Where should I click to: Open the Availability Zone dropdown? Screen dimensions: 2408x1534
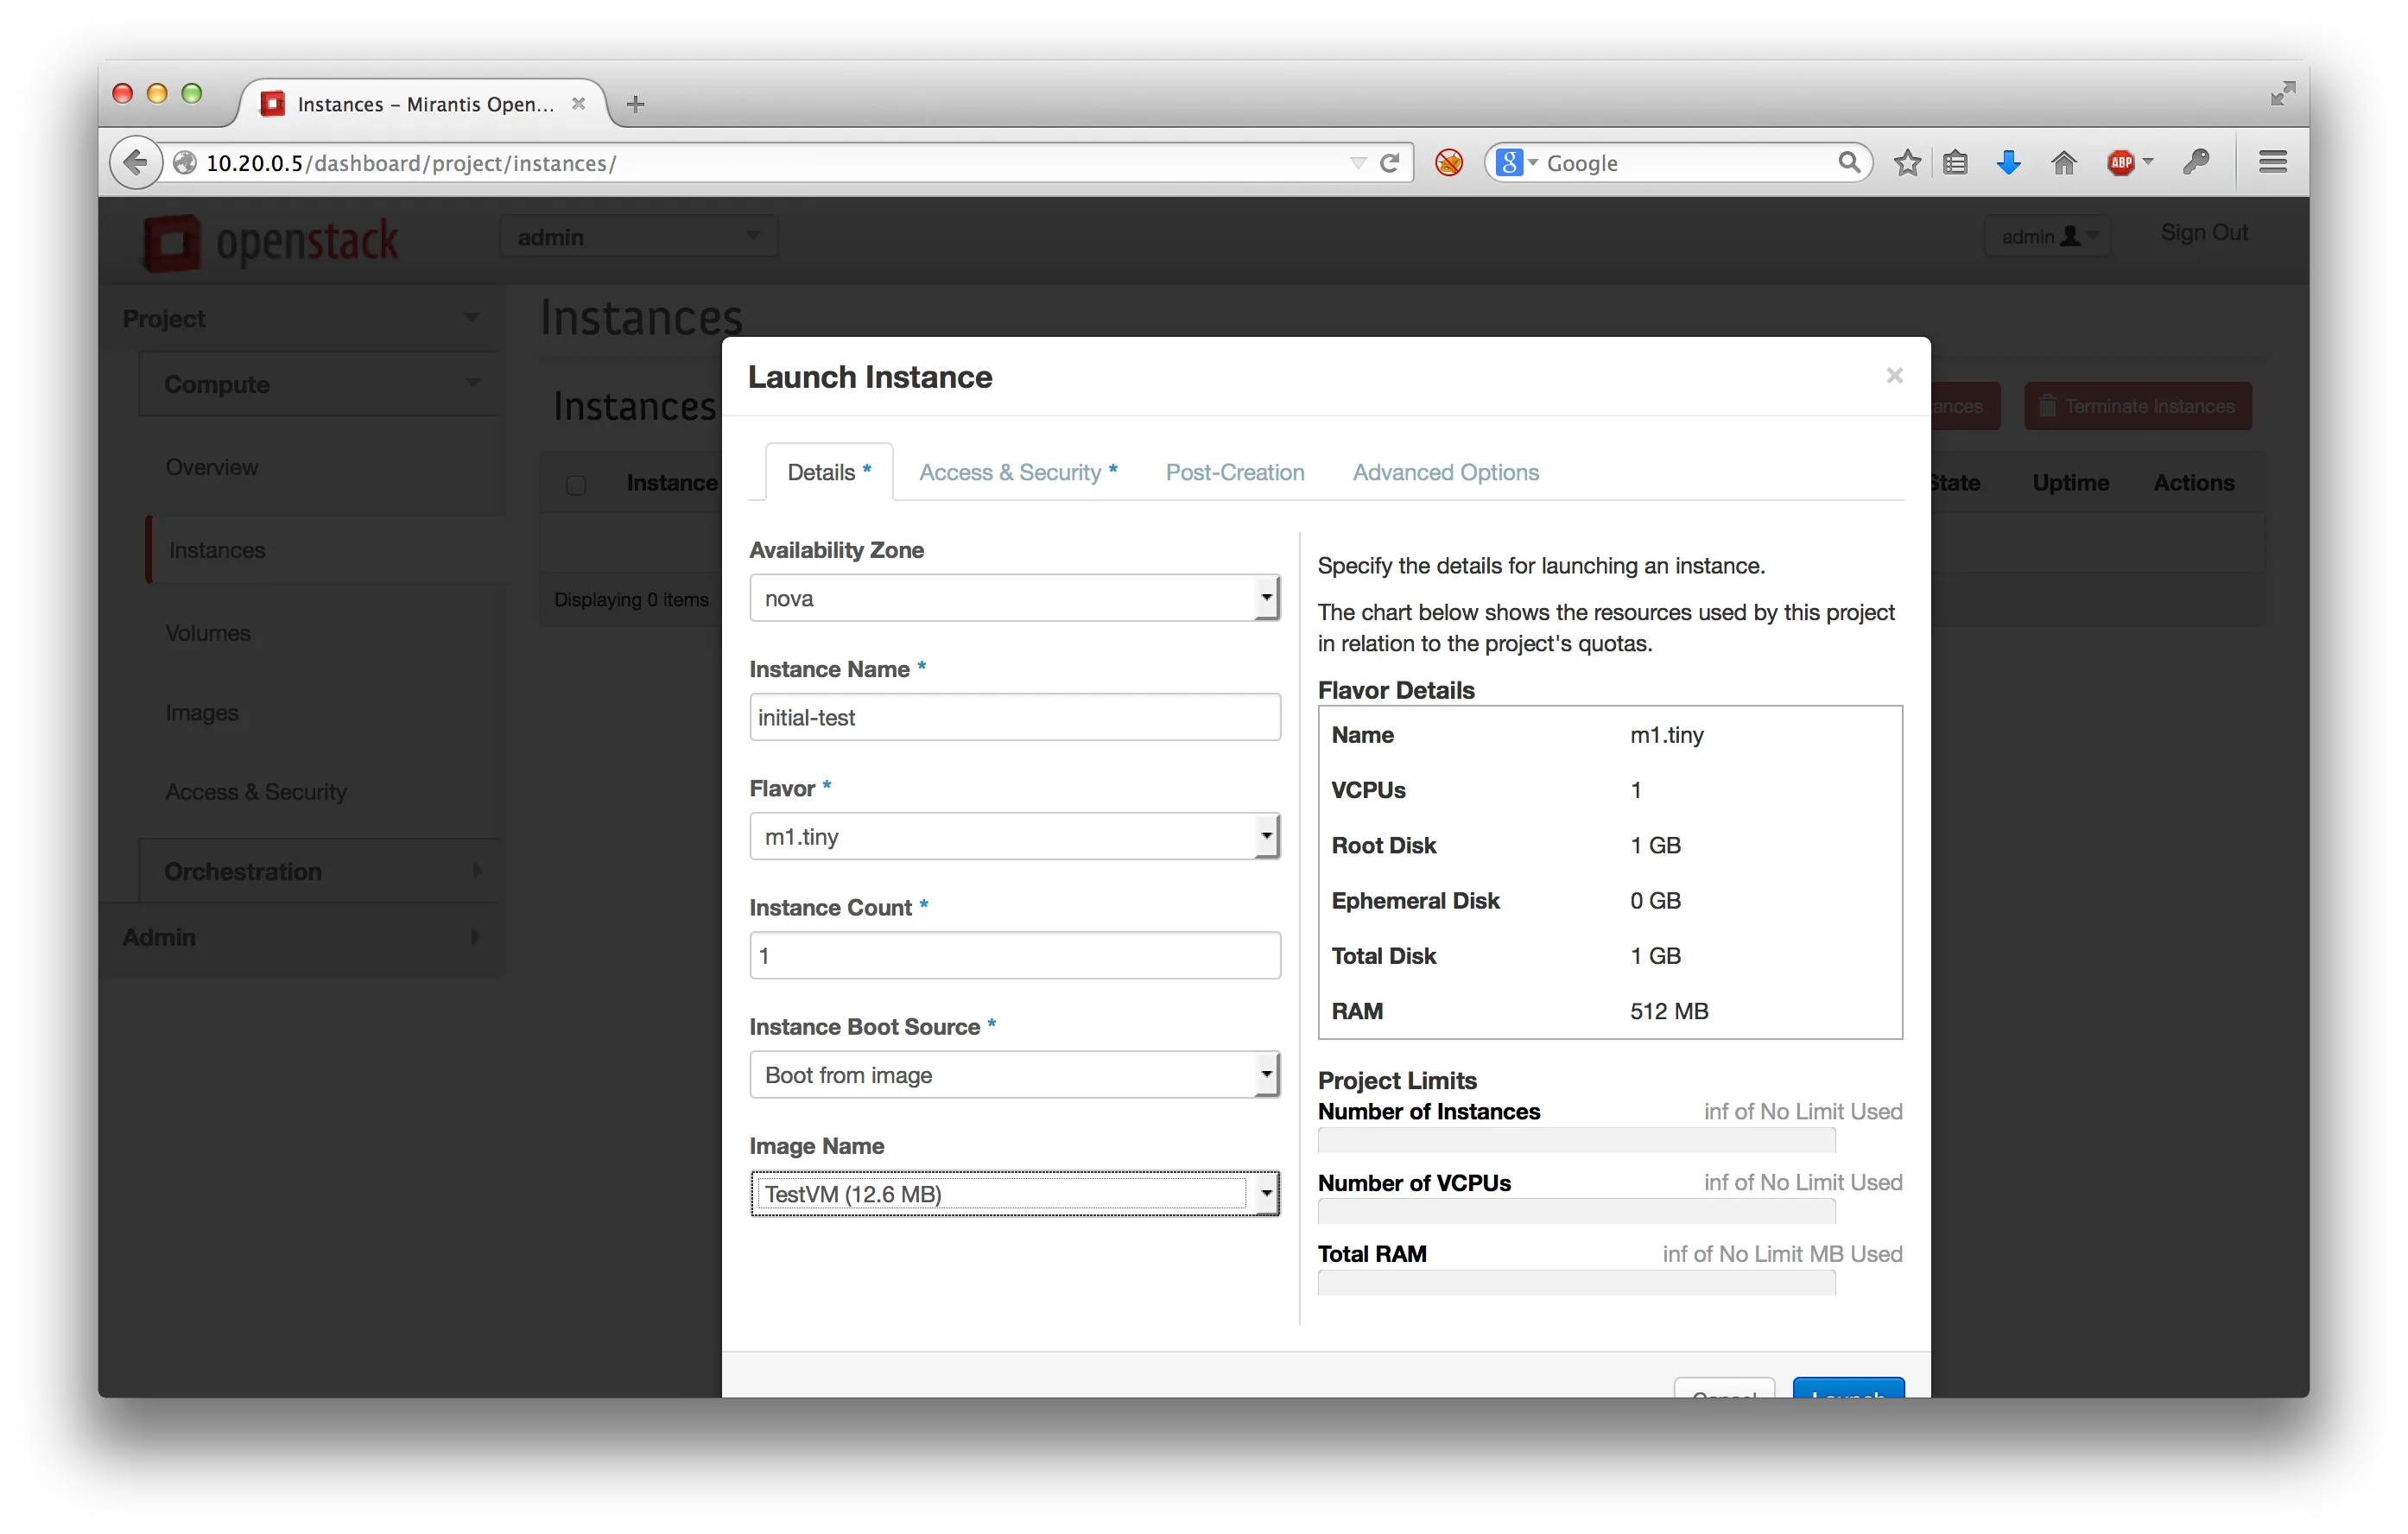[x=1015, y=598]
